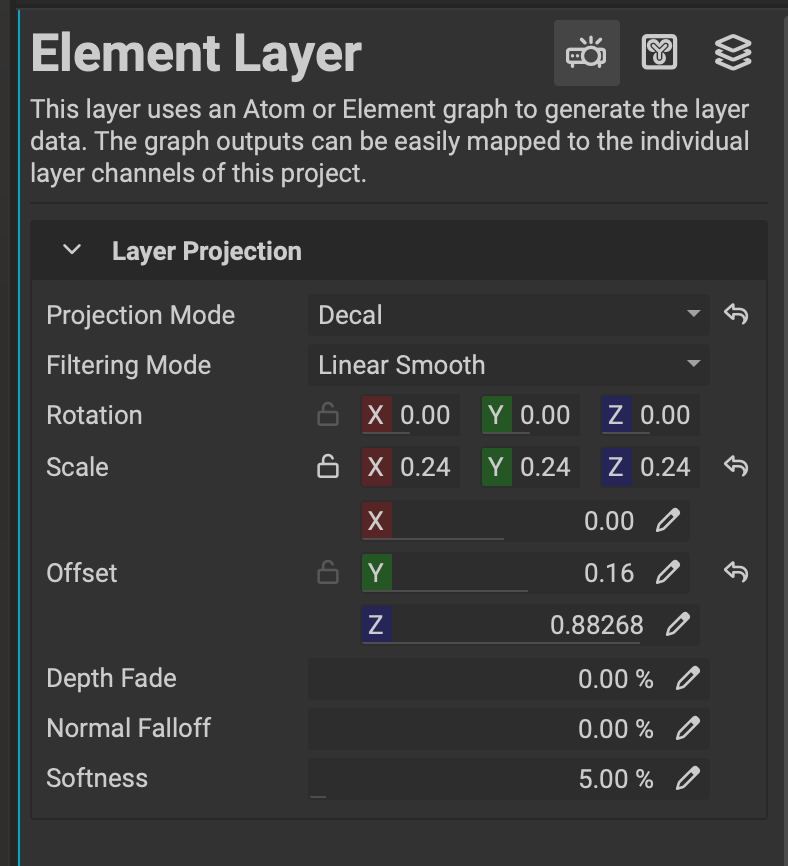The height and width of the screenshot is (866, 788).
Task: Toggle the Rotation lock
Action: click(x=328, y=416)
